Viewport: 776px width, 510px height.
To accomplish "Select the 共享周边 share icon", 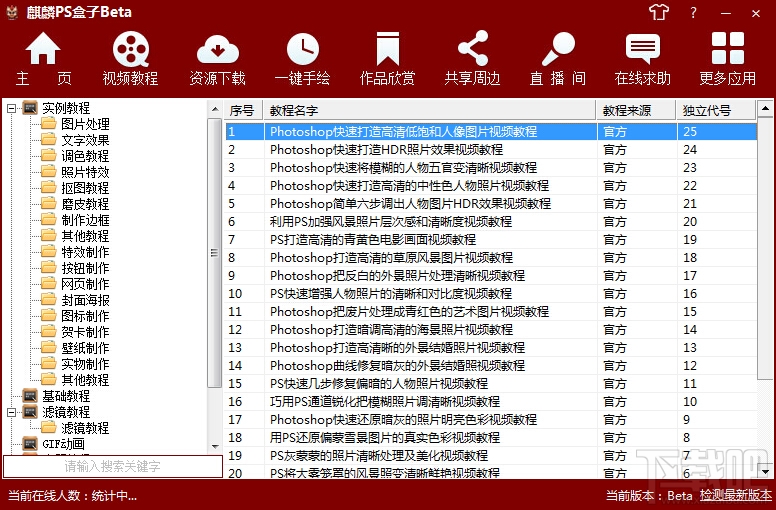I will pyautogui.click(x=473, y=48).
